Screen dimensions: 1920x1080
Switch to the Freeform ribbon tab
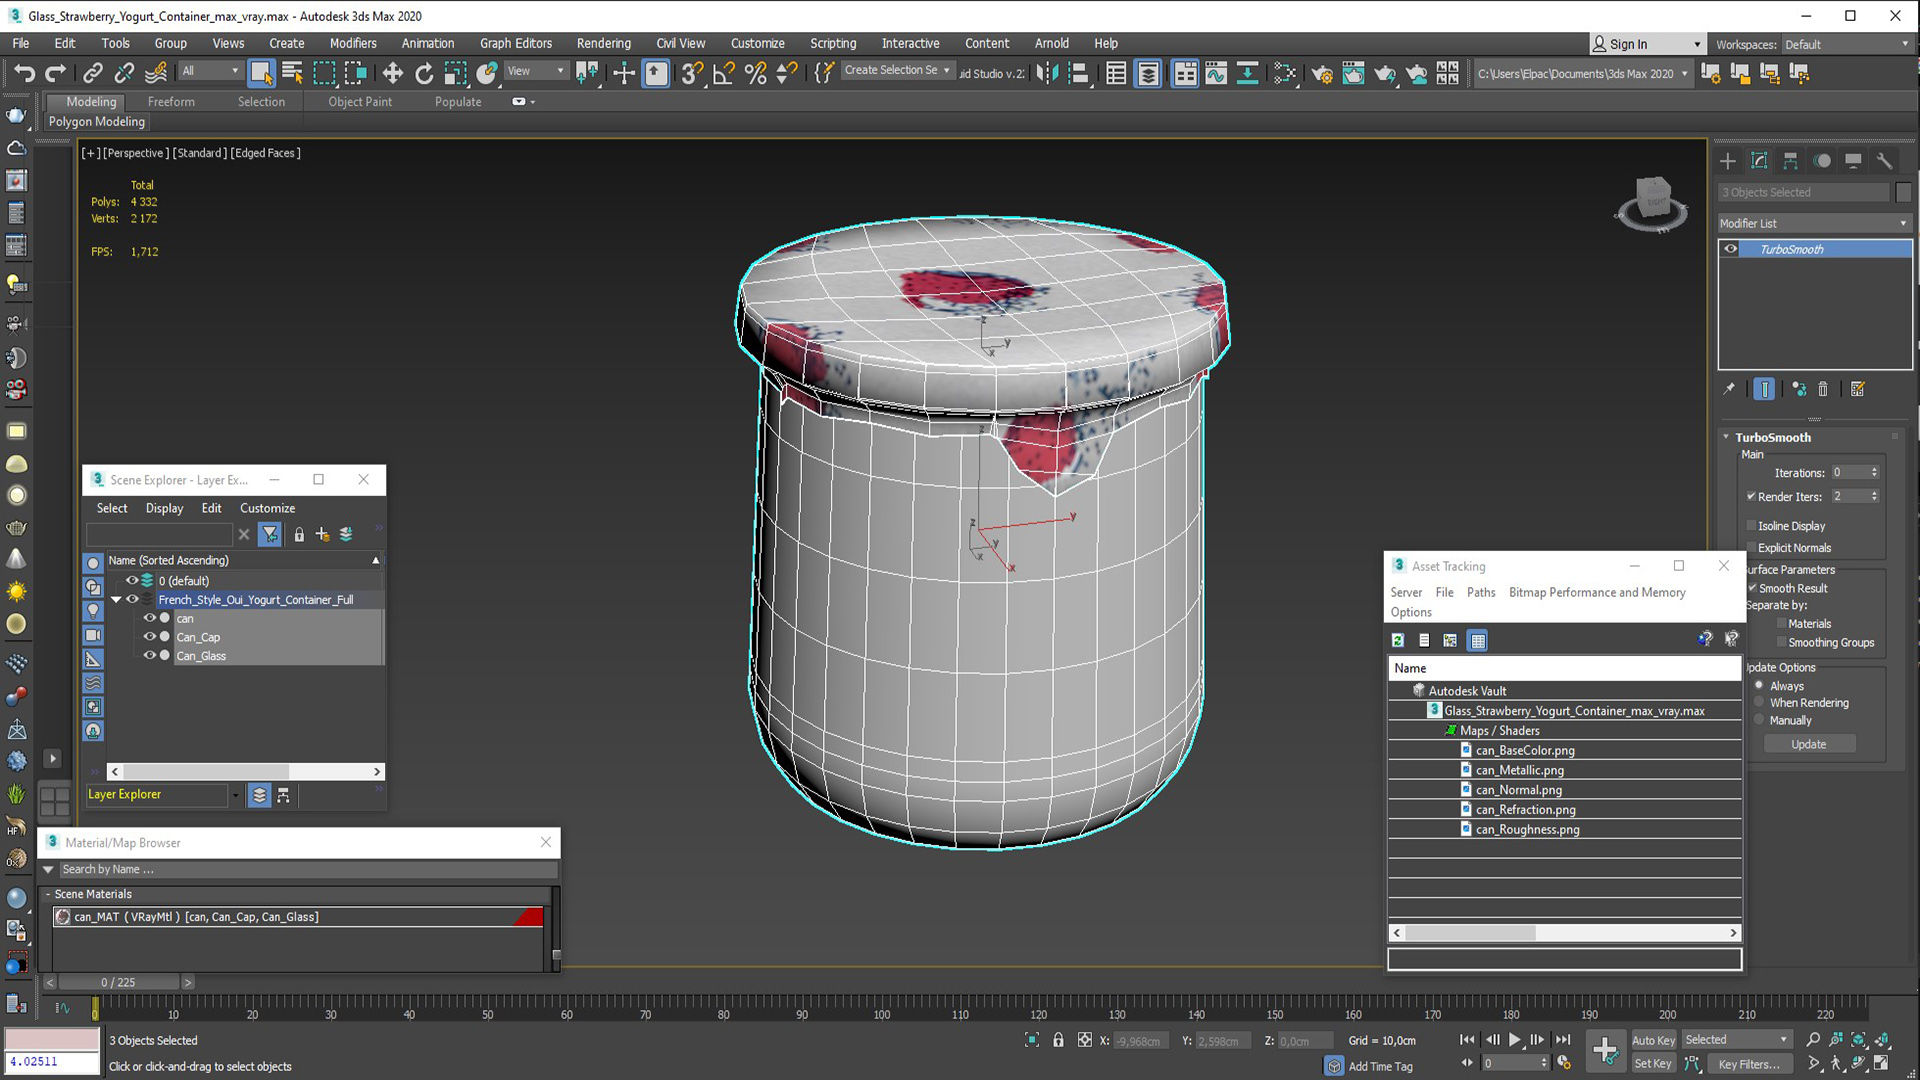171,101
